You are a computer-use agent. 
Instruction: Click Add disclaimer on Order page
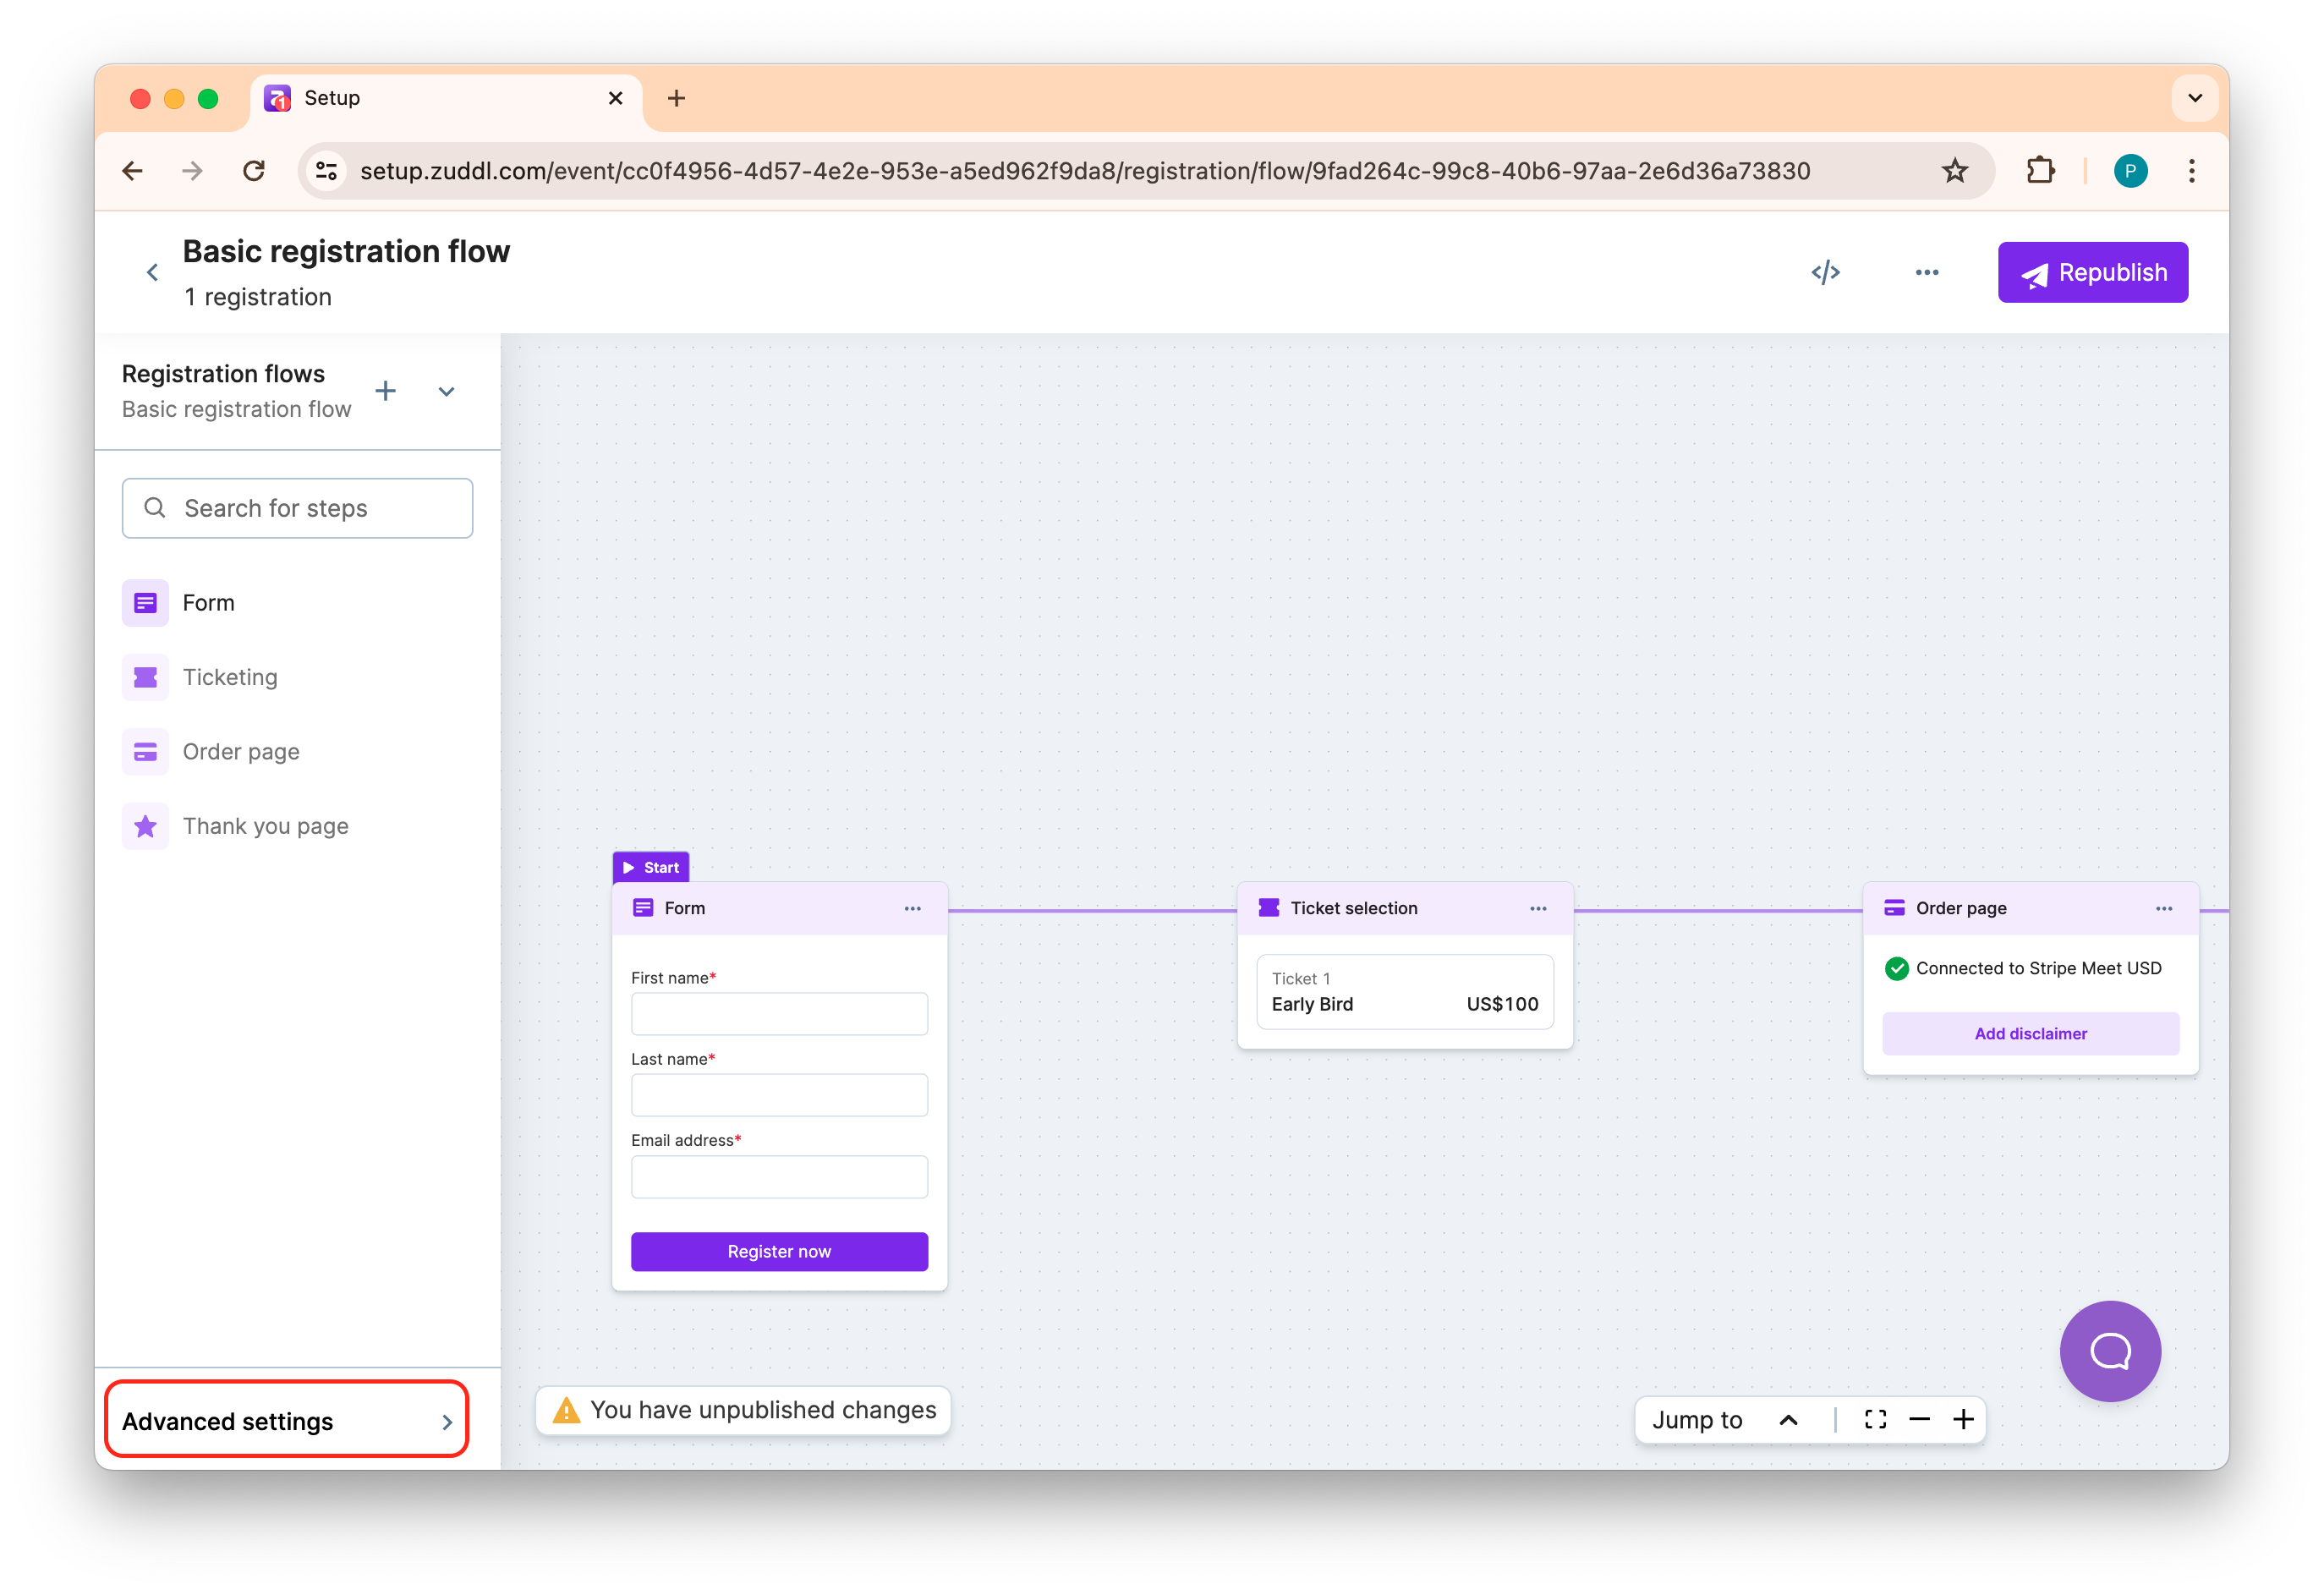pyautogui.click(x=2030, y=1033)
